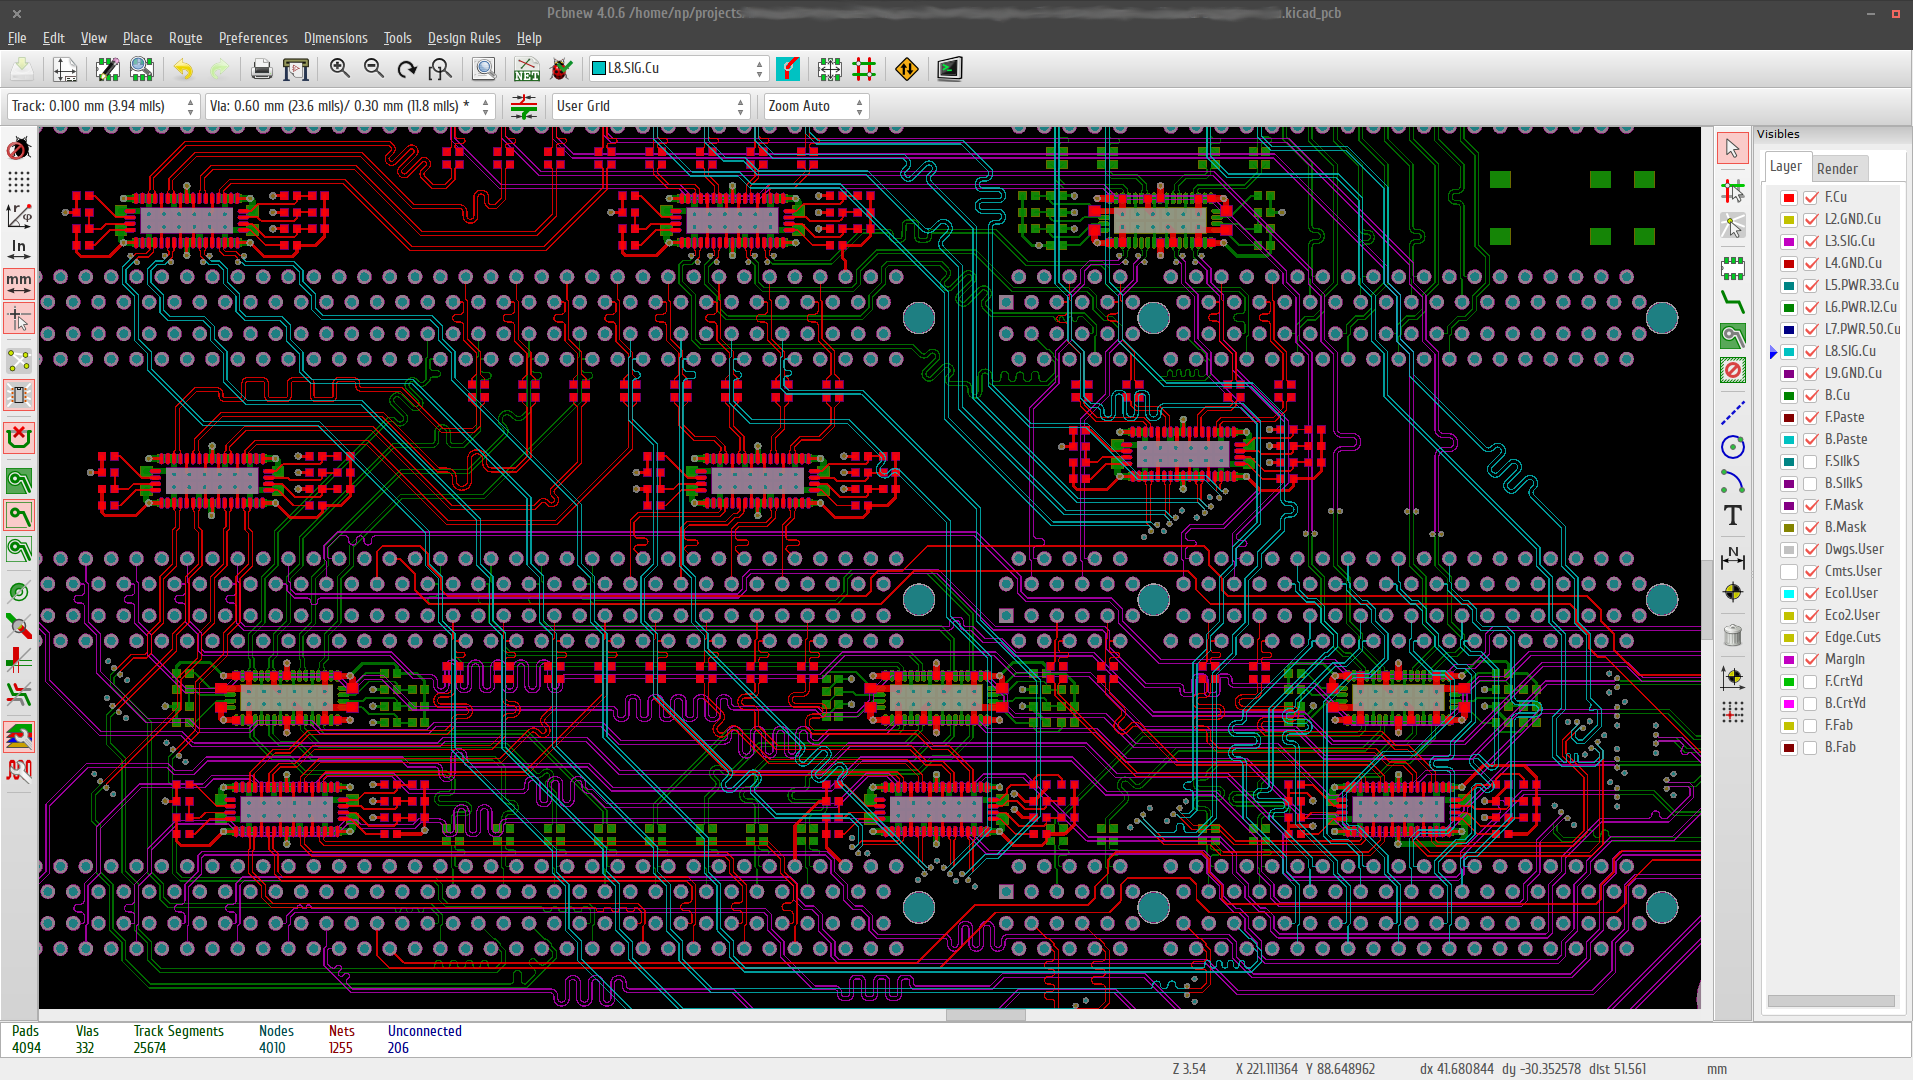The width and height of the screenshot is (1913, 1080).
Task: Toggle auto track width icon
Action: tap(524, 107)
